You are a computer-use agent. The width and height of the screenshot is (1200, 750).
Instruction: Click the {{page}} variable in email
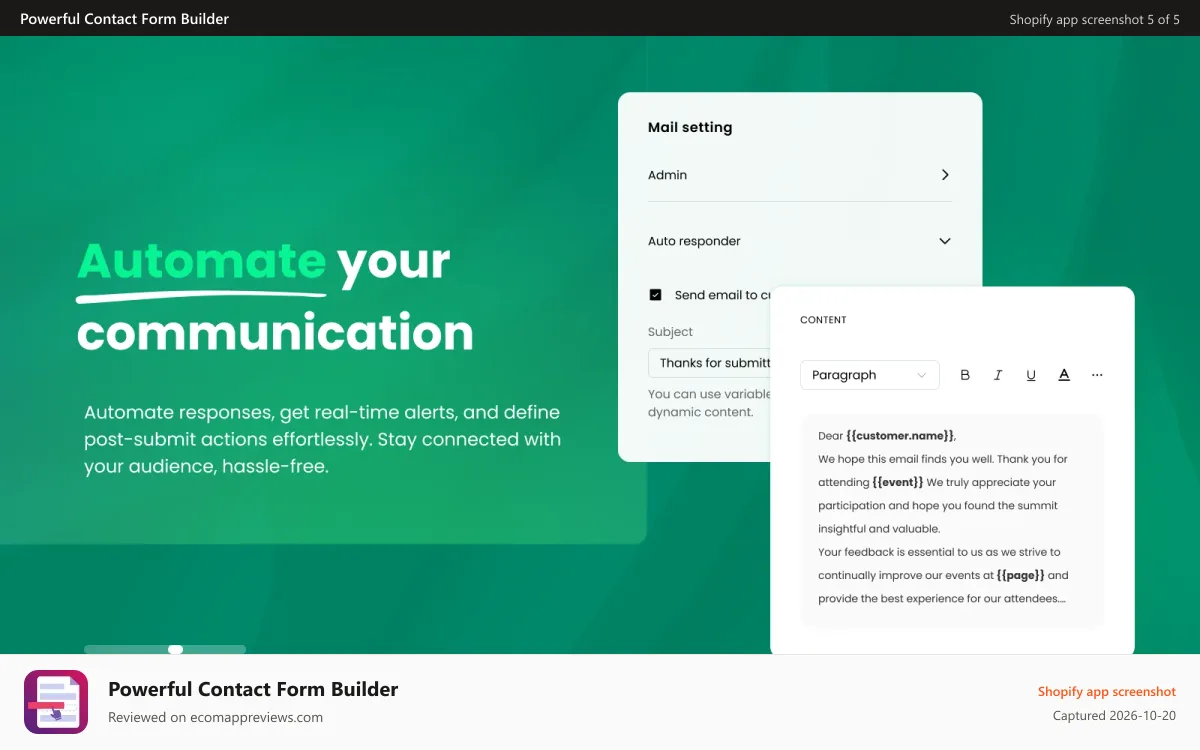pyautogui.click(x=1020, y=575)
